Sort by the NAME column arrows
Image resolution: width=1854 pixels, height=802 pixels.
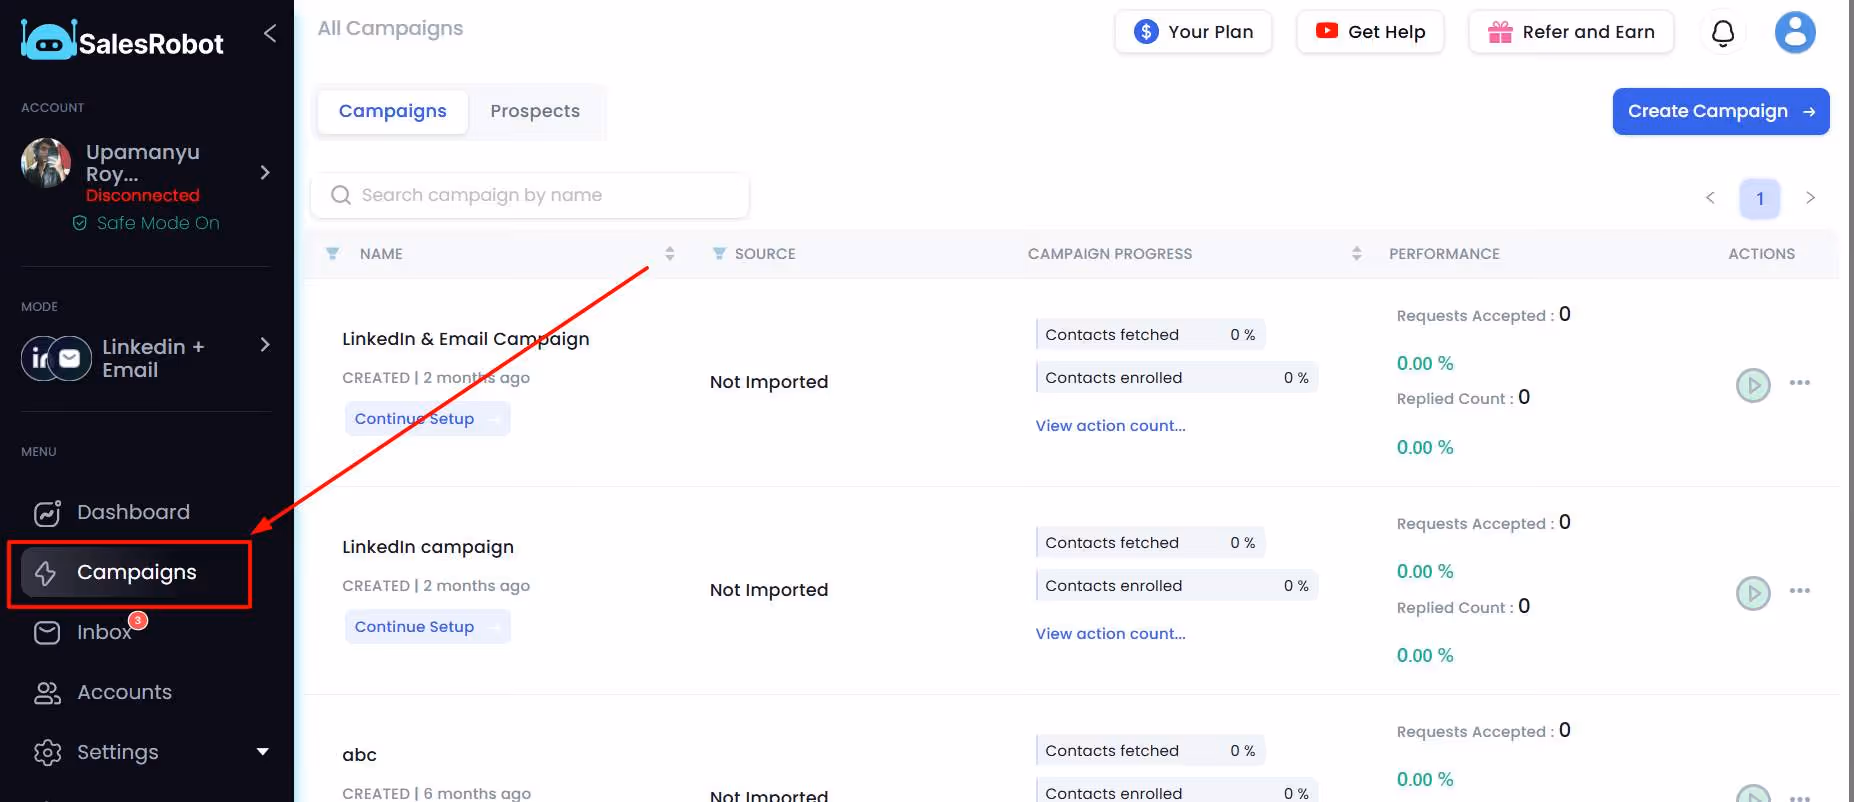[670, 254]
